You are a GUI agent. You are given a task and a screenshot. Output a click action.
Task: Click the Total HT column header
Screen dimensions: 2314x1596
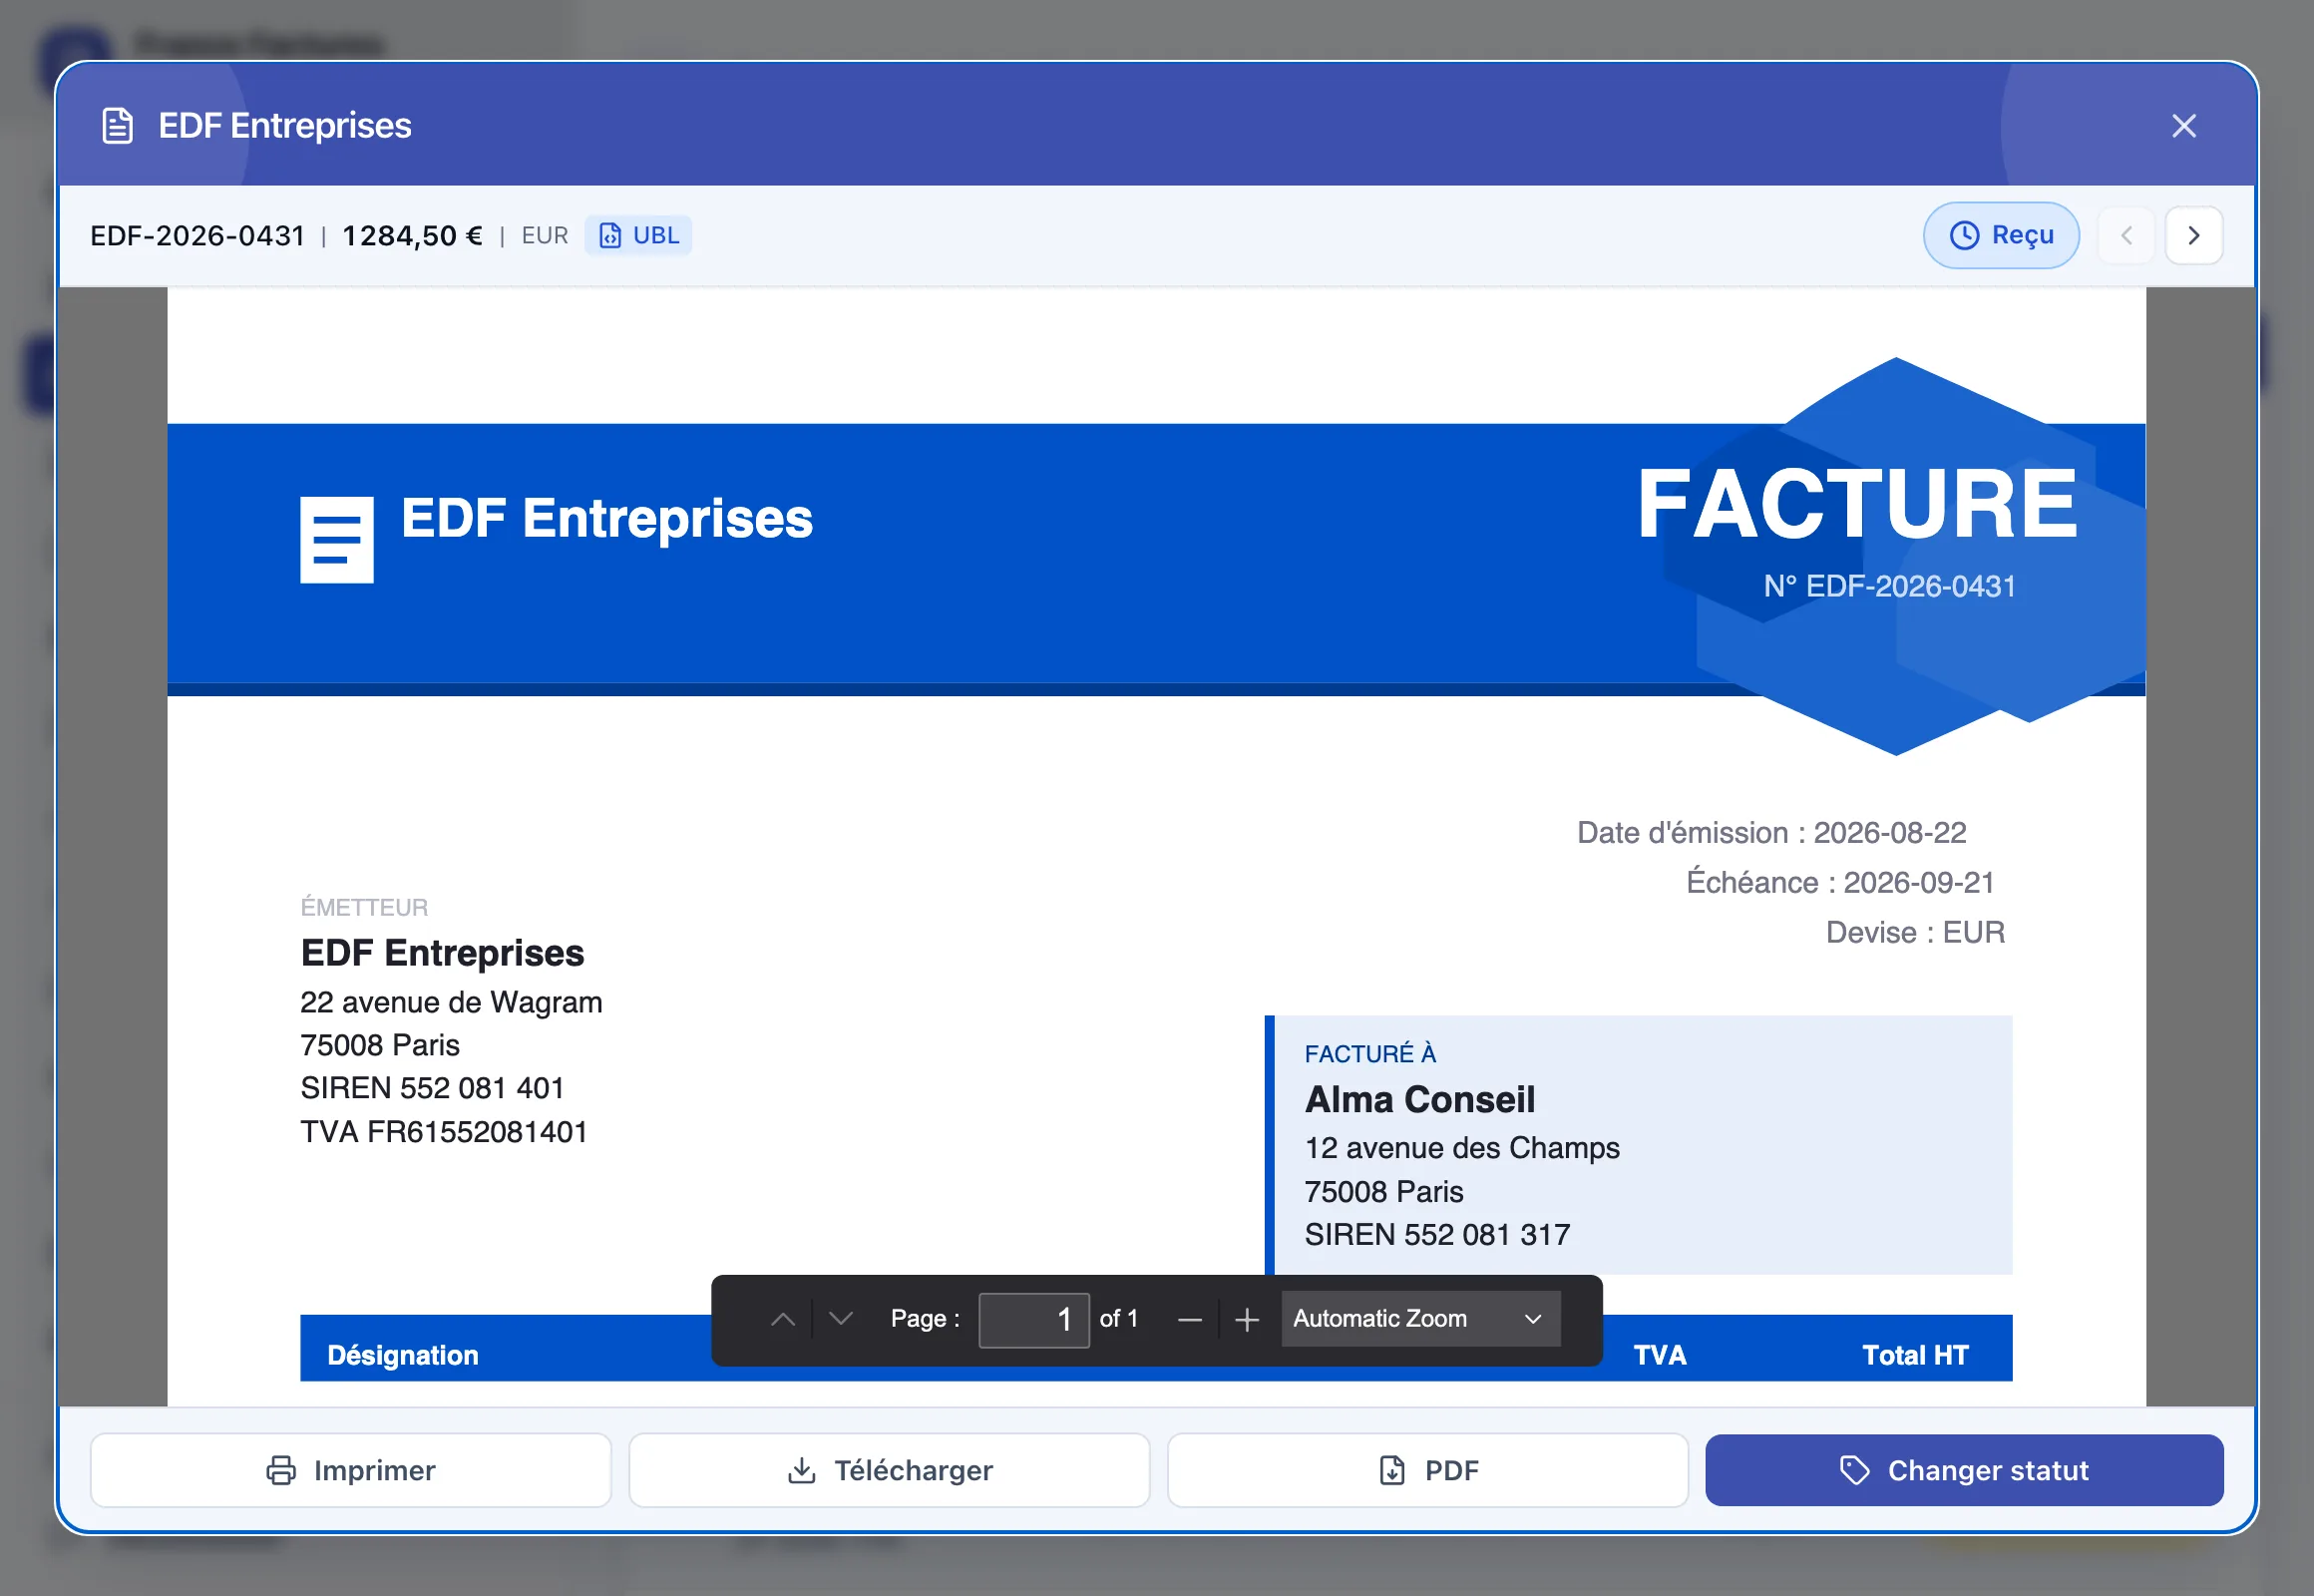pos(1915,1356)
